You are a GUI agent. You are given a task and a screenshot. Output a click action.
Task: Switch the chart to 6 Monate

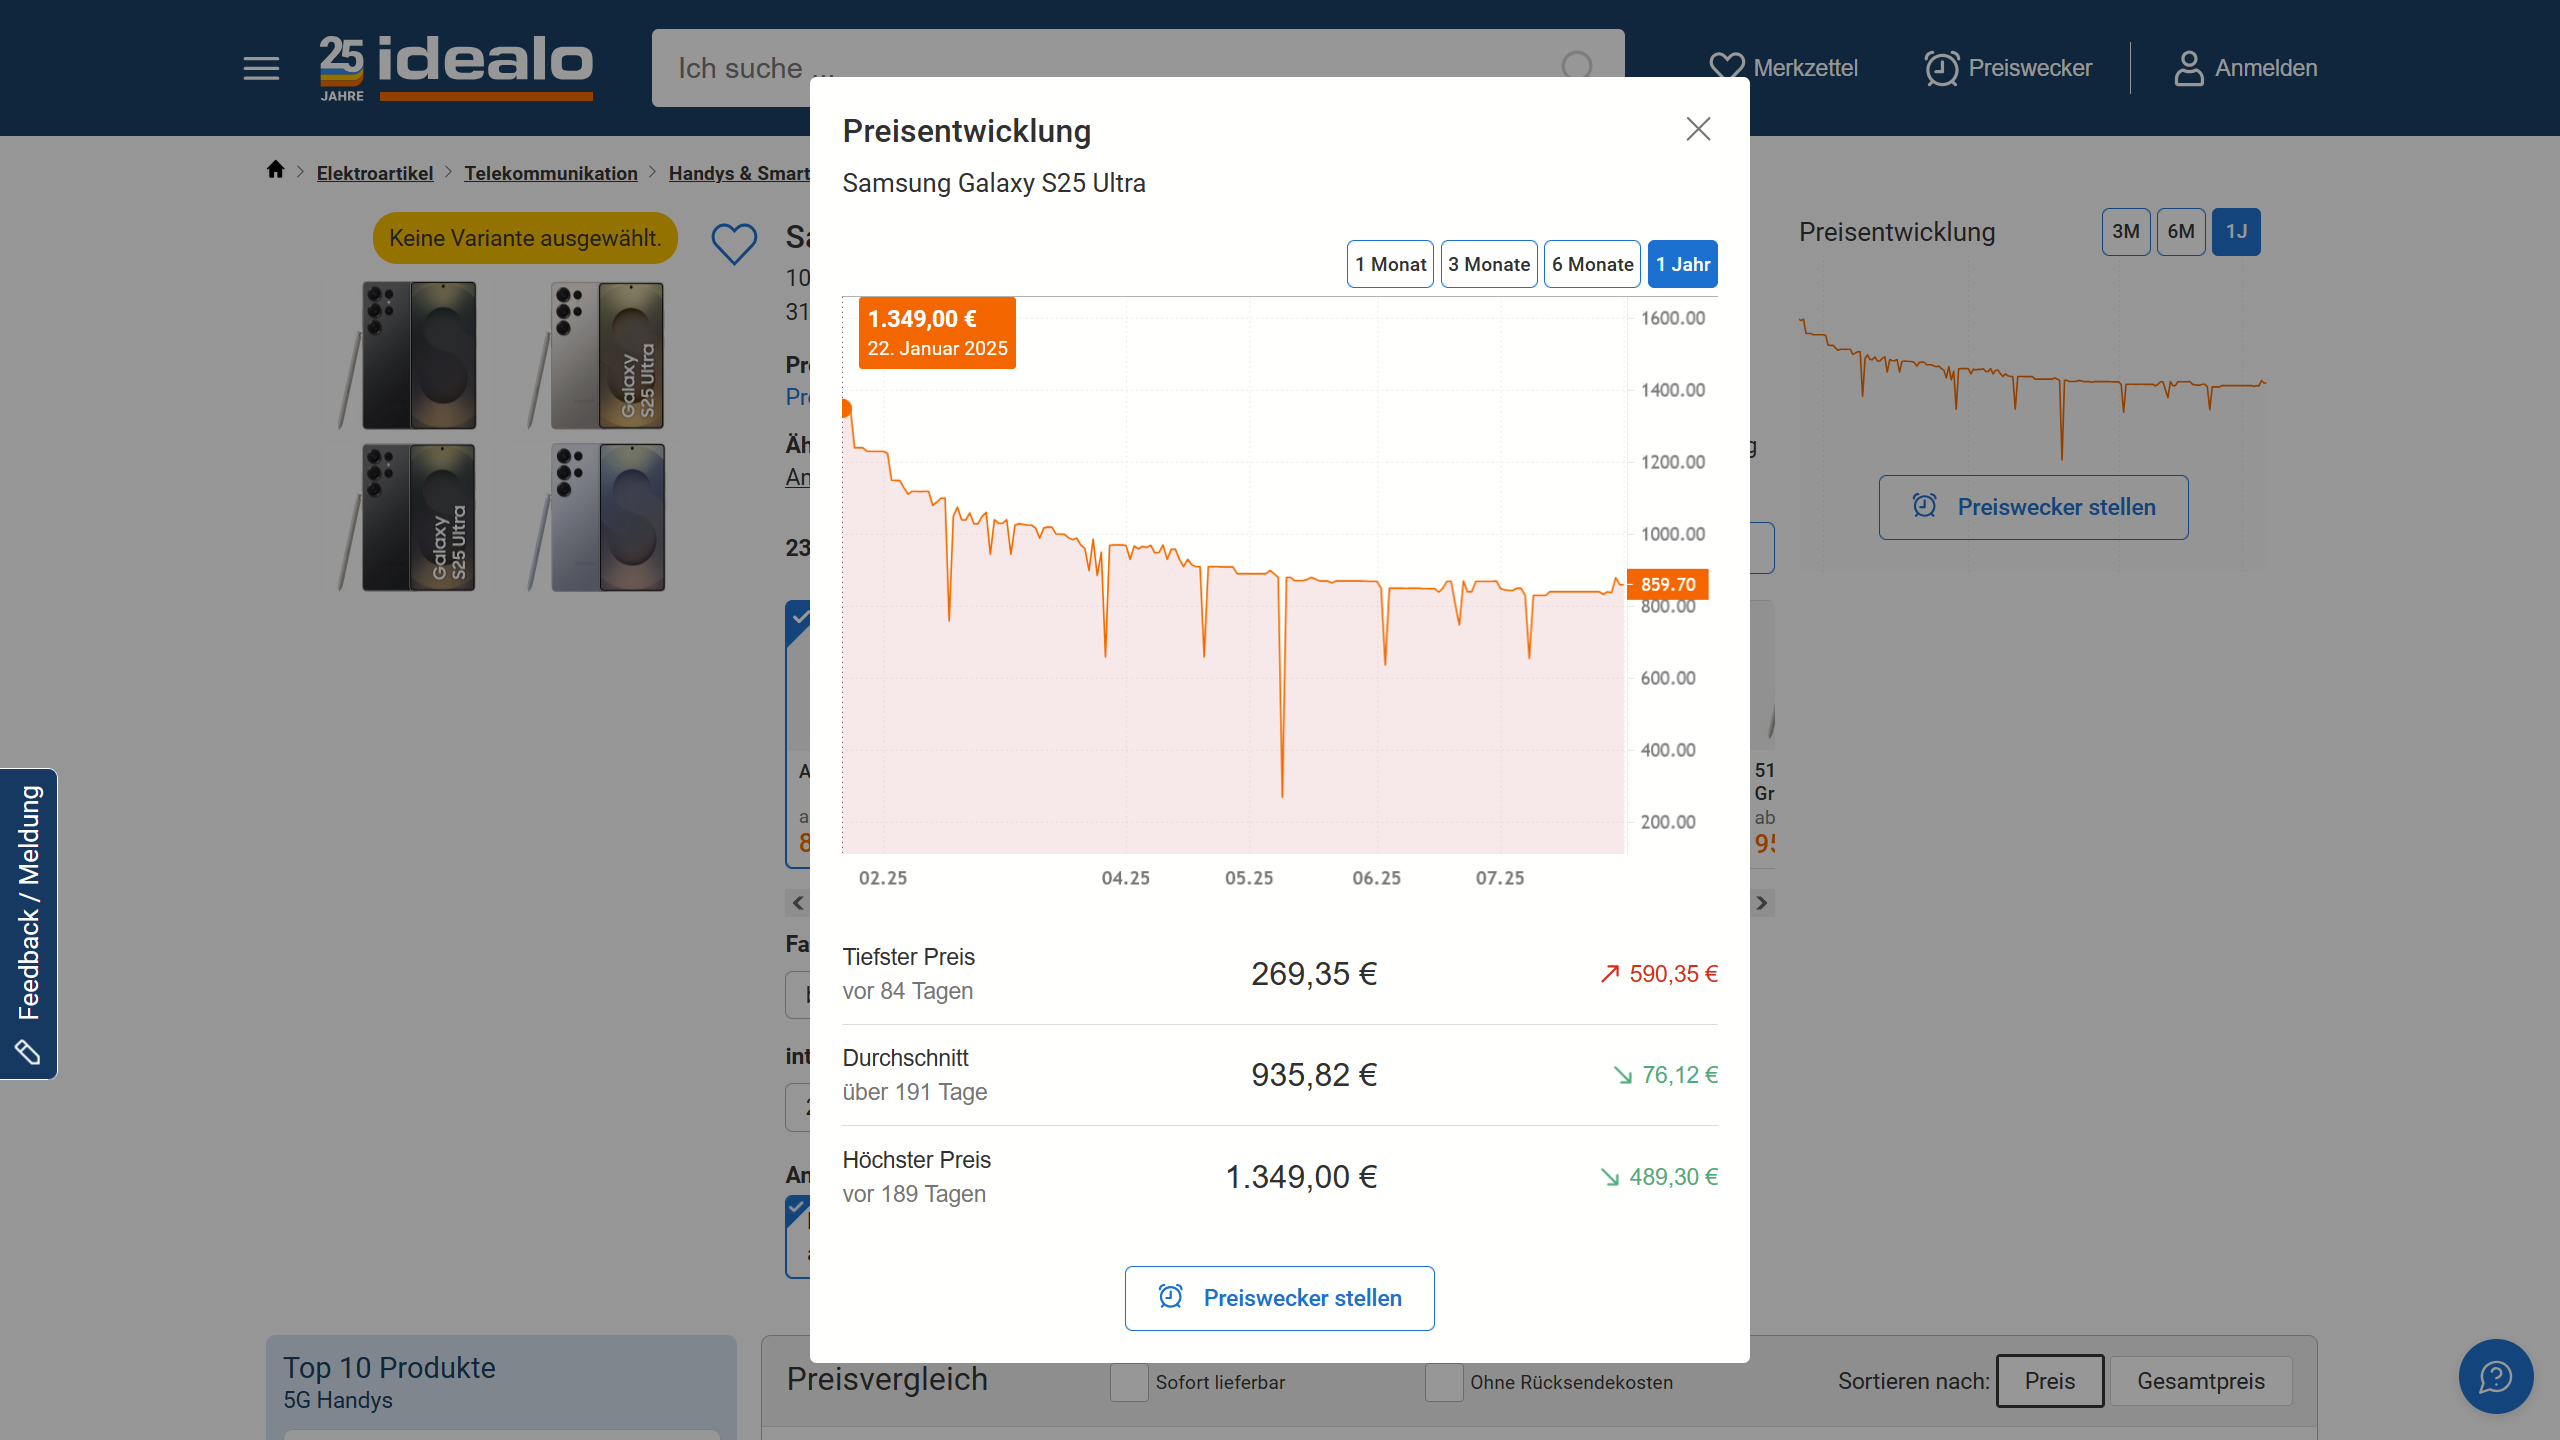click(1592, 264)
